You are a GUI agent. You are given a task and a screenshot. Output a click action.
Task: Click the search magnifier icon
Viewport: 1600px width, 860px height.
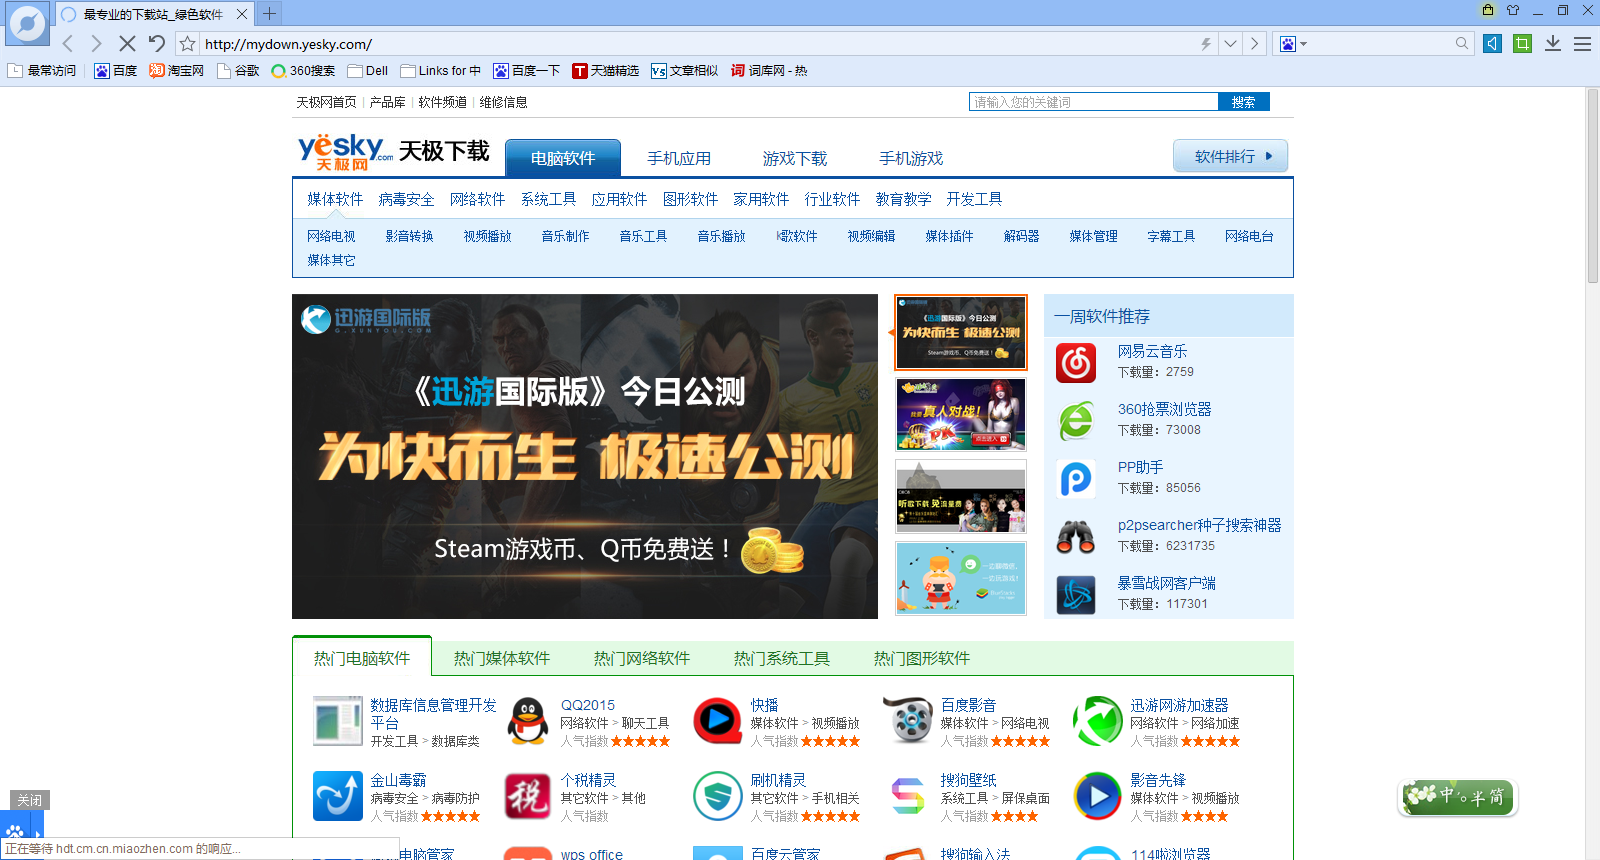1462,44
